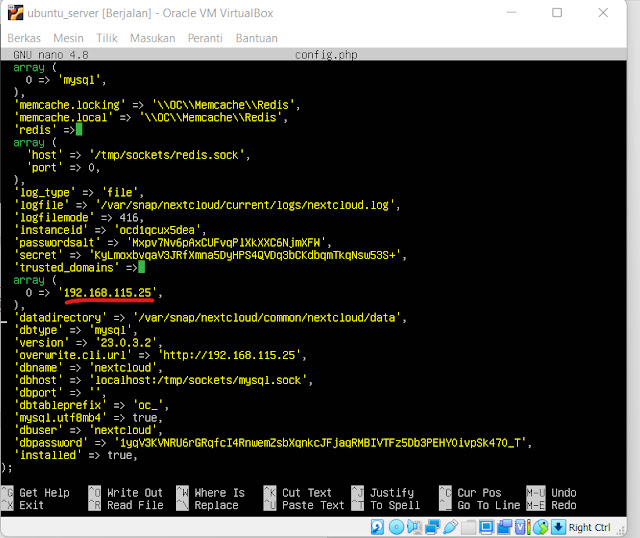The width and height of the screenshot is (640, 538).
Task: Click the nano 'Redo' shortcut label
Action: [x=564, y=505]
